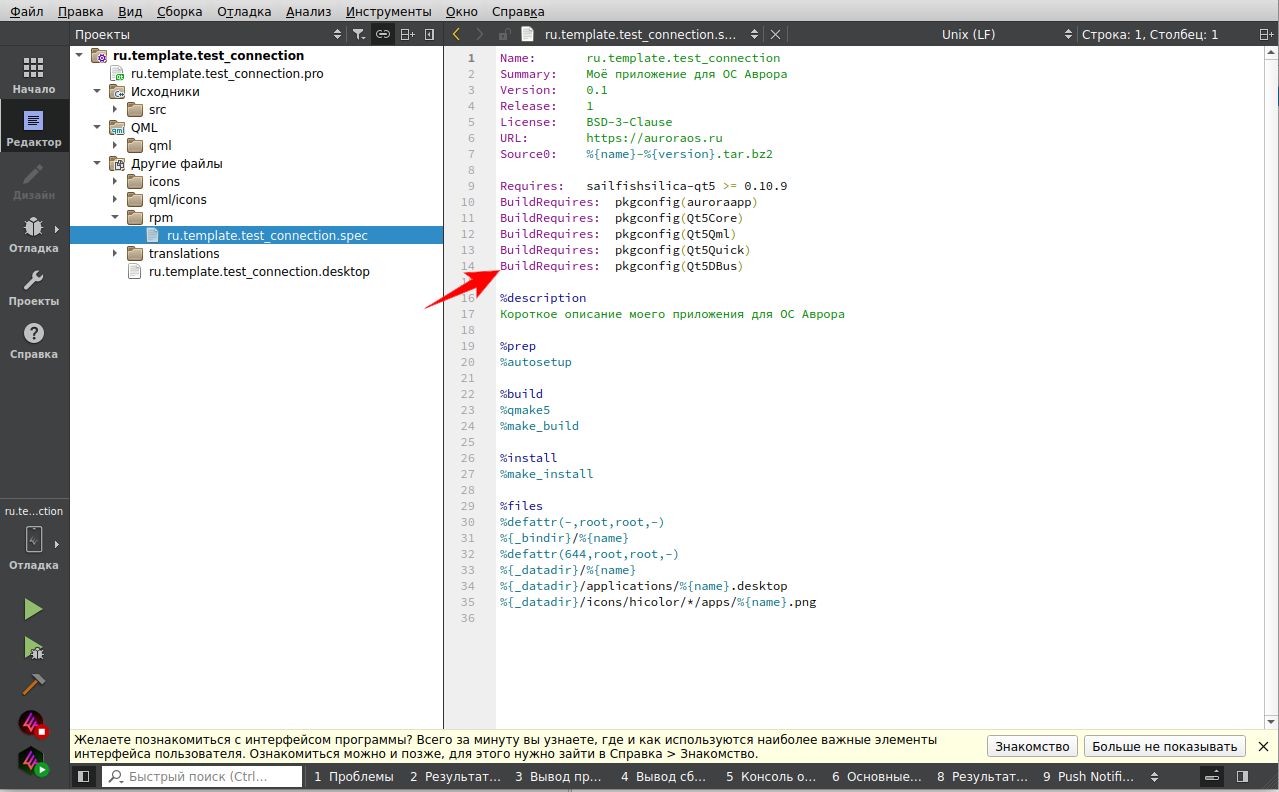This screenshot has width=1279, height=792.
Task: Build the project with the hammer icon
Action: (x=33, y=685)
